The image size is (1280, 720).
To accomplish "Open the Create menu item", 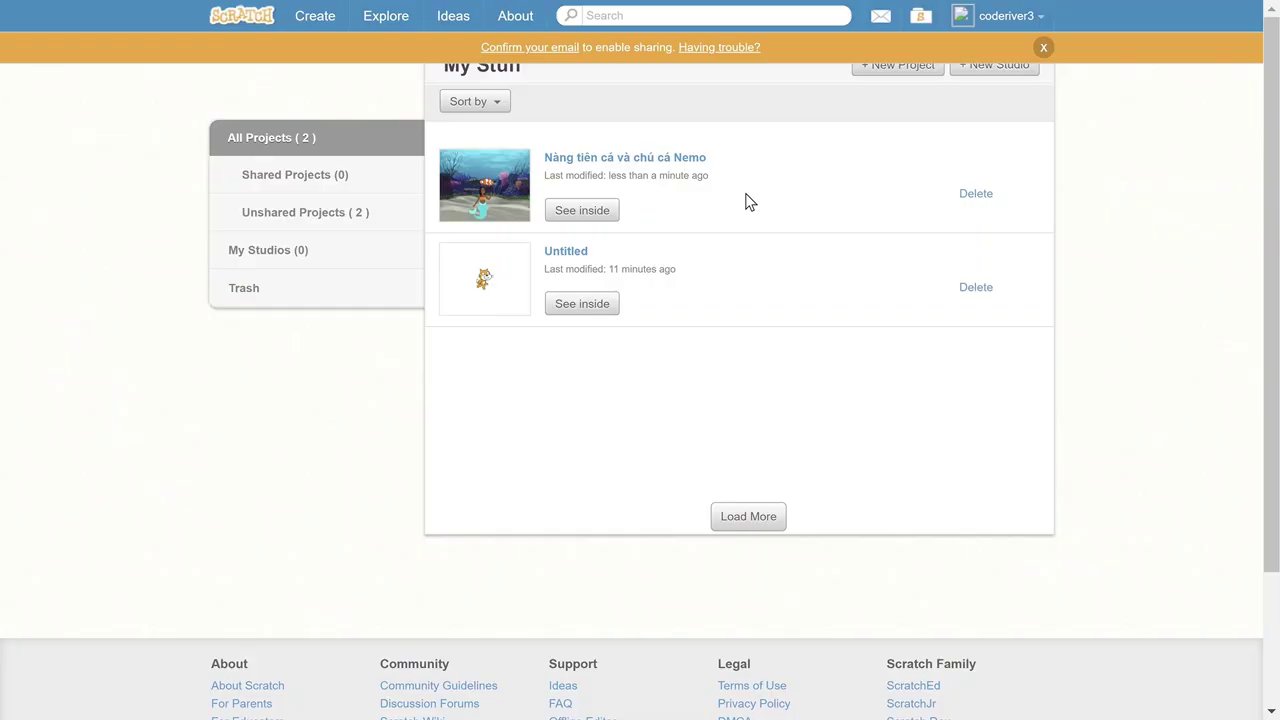I will point(315,16).
